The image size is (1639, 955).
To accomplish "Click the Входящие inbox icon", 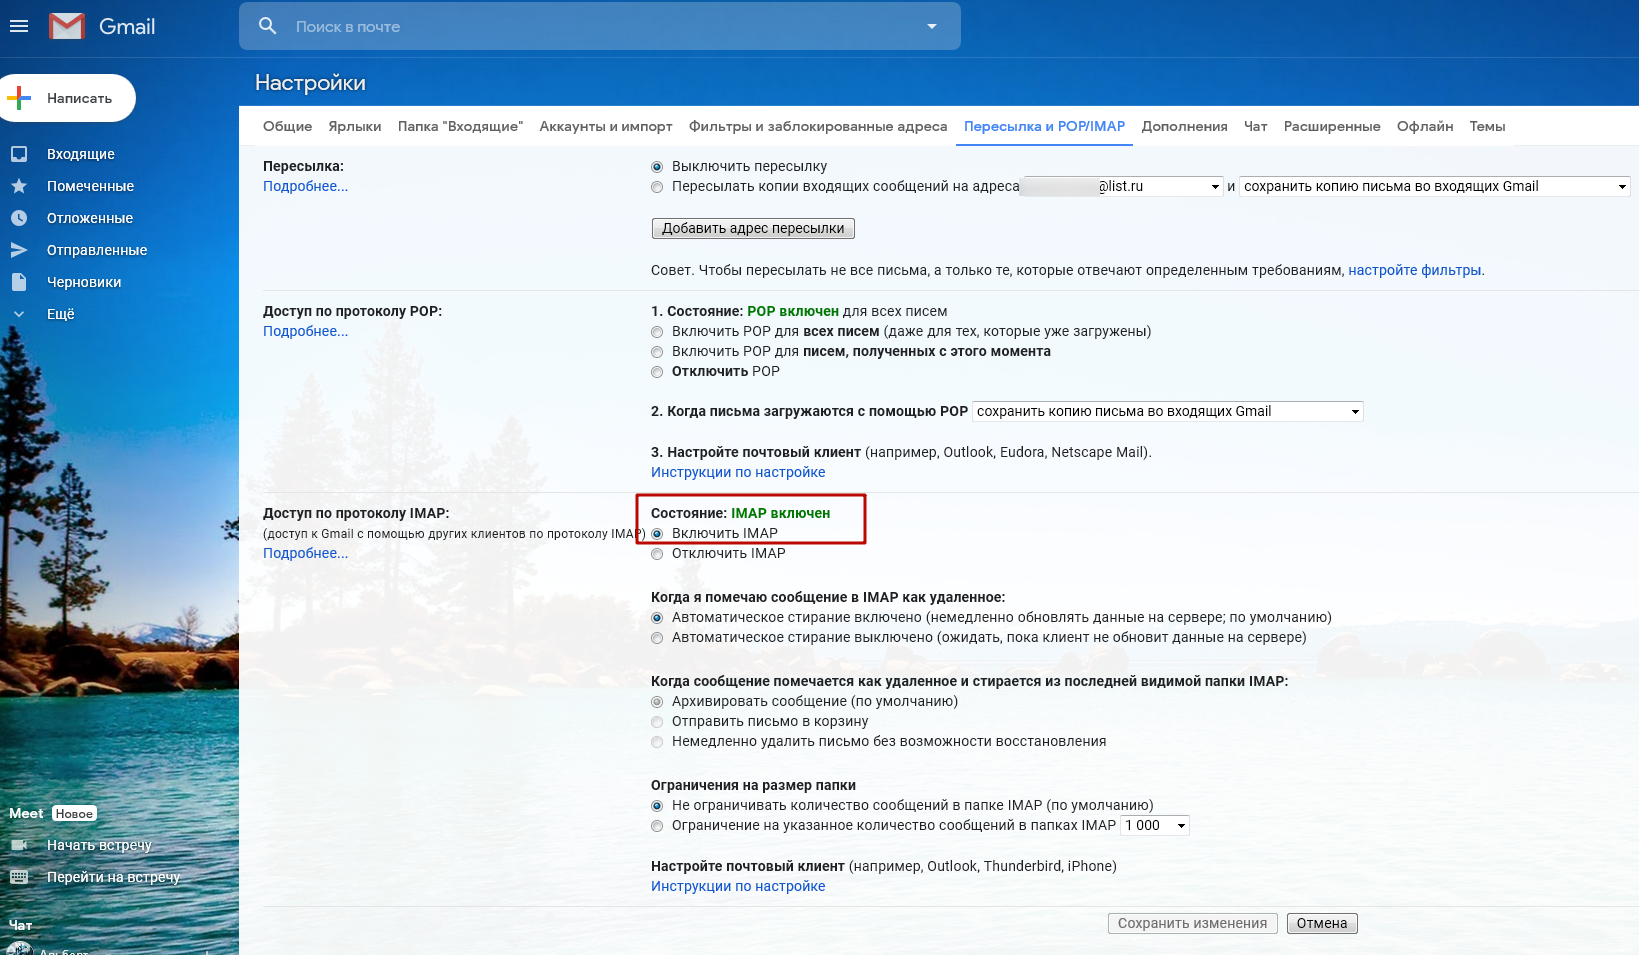I will [x=19, y=154].
